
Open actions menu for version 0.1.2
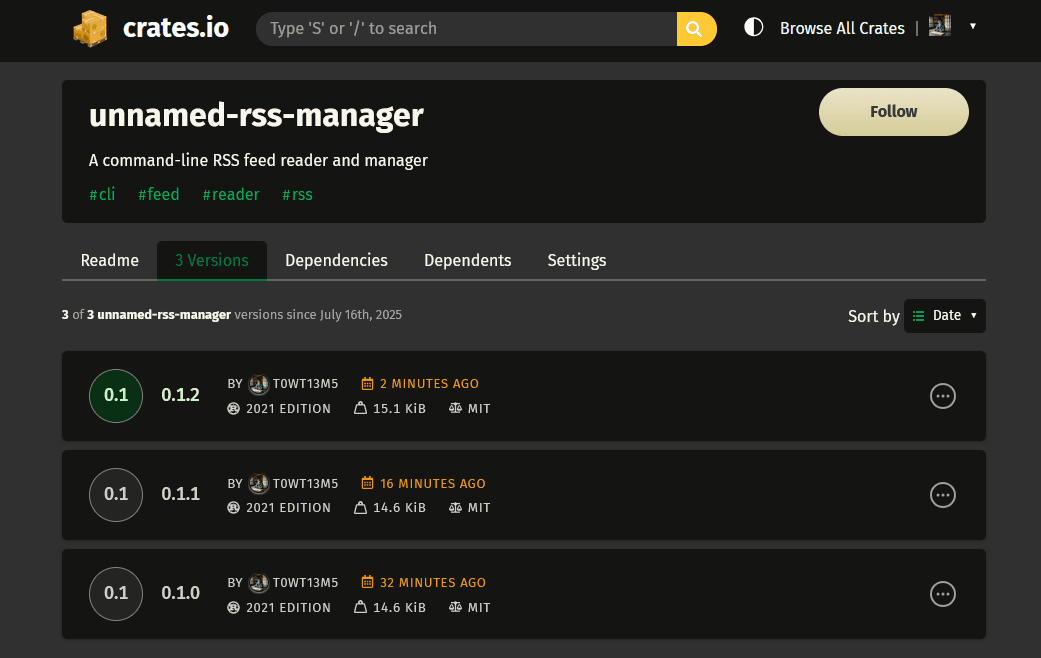click(x=942, y=396)
